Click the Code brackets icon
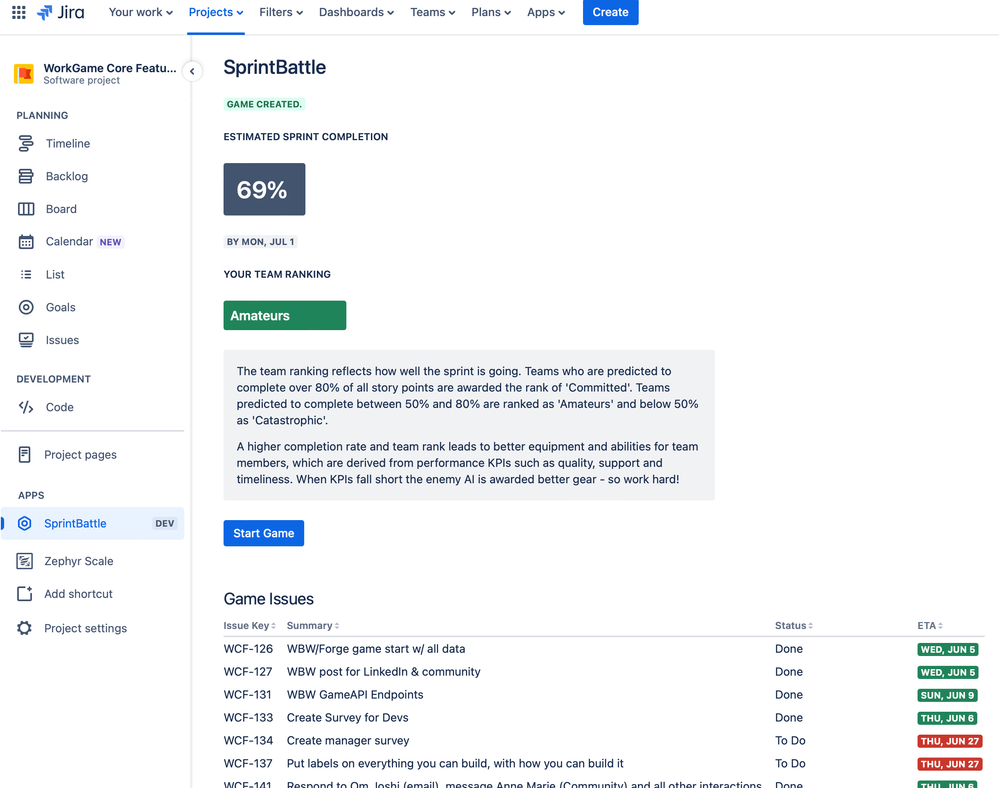999x788 pixels. (x=25, y=407)
